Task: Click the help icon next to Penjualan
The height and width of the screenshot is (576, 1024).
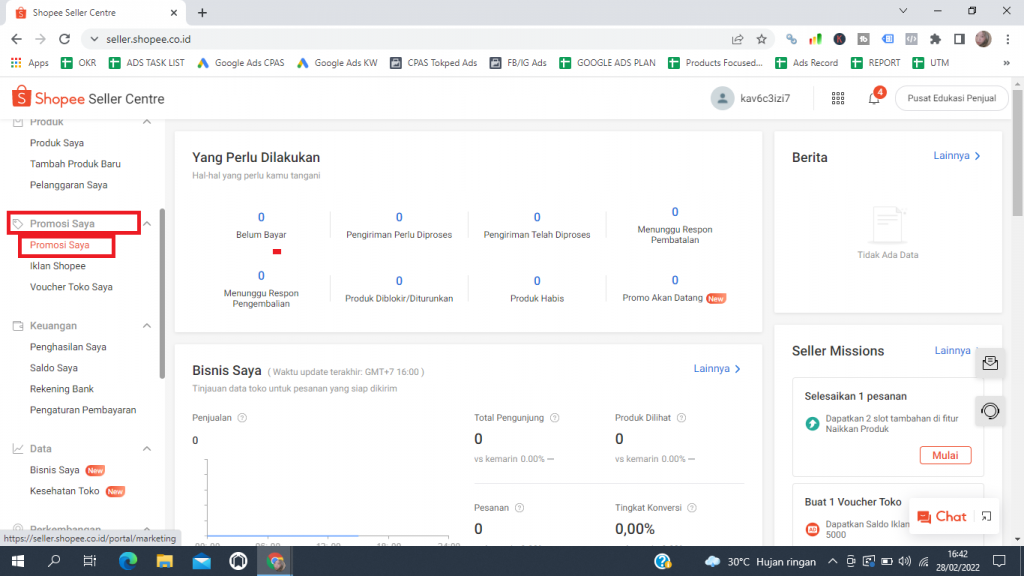Action: (x=242, y=418)
